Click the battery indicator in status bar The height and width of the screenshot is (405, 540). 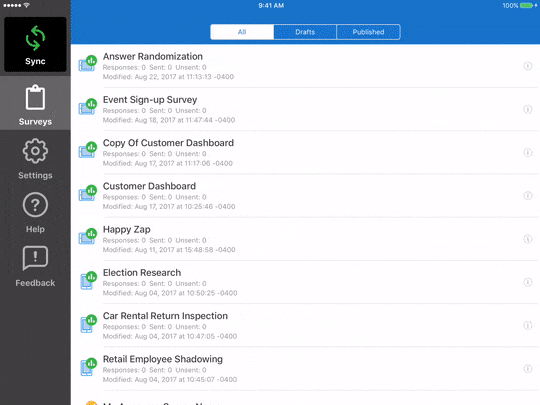(526, 6)
